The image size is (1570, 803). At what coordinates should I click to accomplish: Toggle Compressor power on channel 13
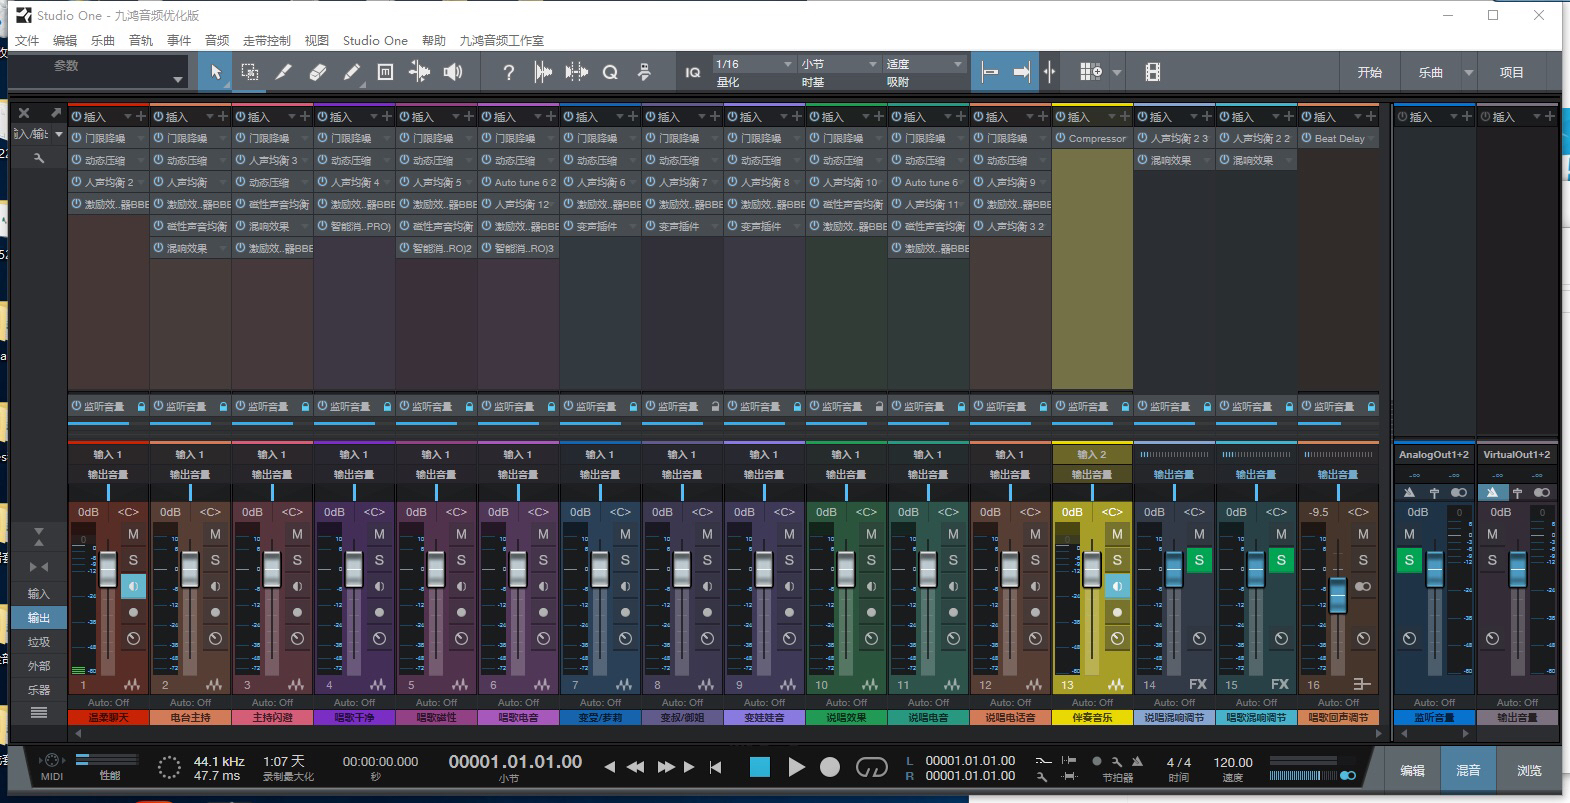click(1060, 138)
